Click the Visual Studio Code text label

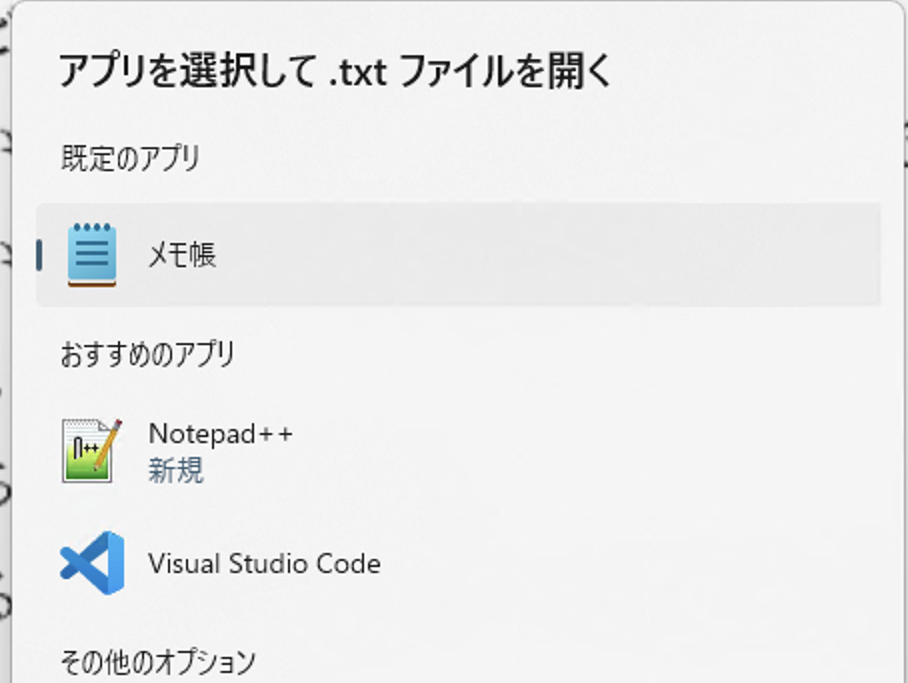[x=265, y=563]
